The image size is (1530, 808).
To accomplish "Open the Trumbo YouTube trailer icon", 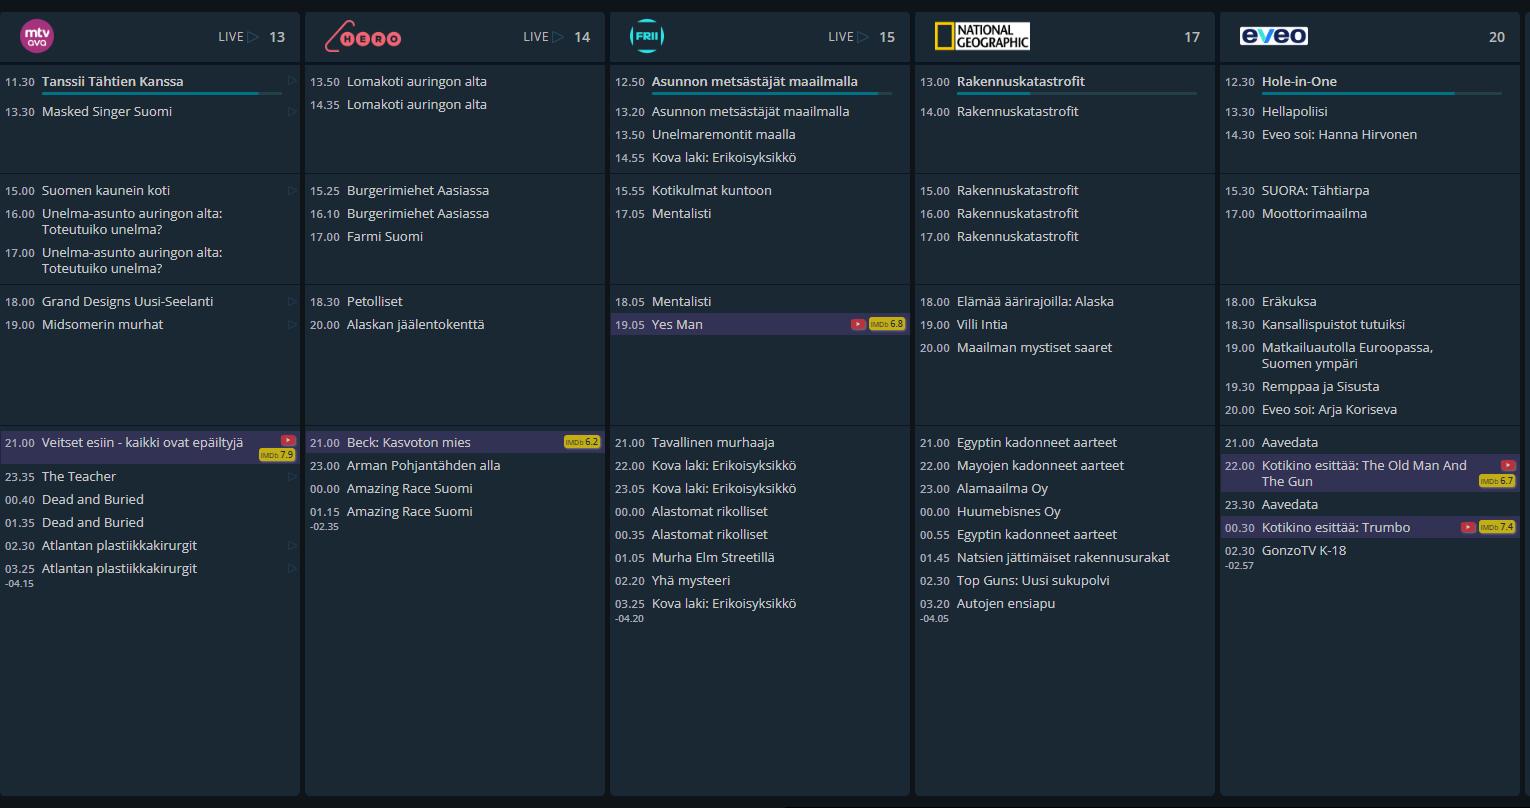I will pyautogui.click(x=1468, y=527).
